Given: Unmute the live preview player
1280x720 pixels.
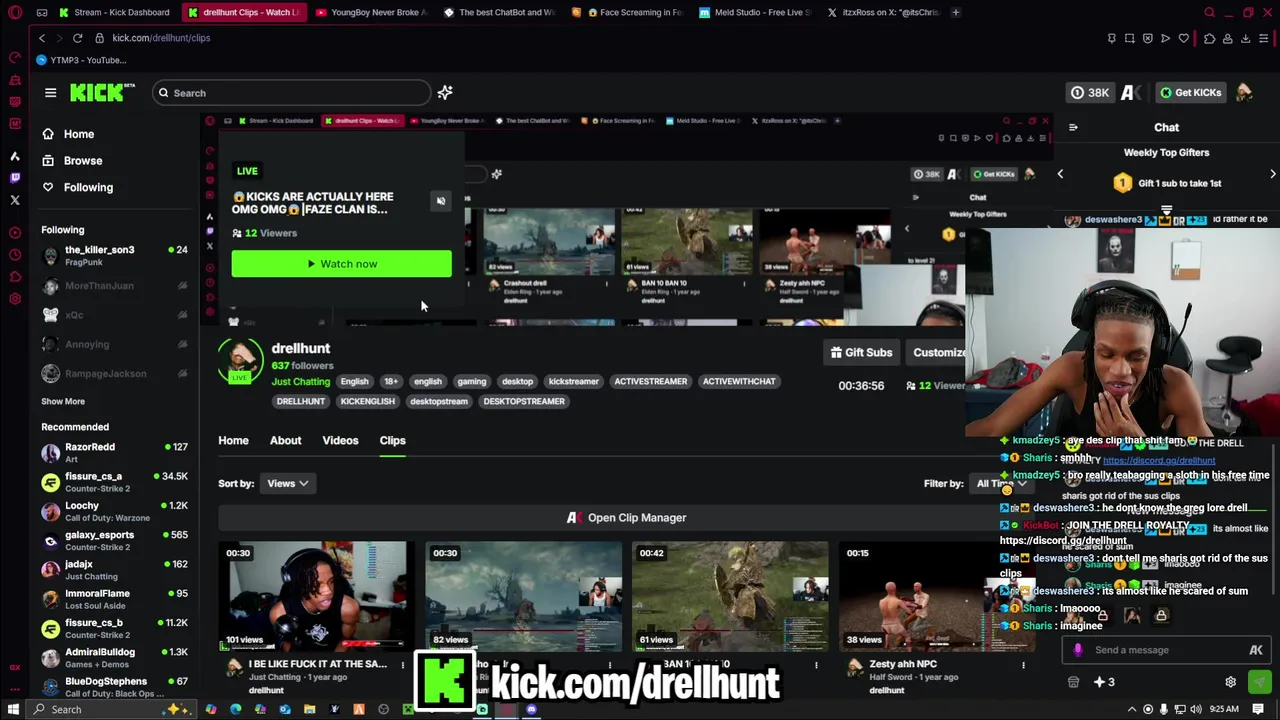Looking at the screenshot, I should click(x=440, y=201).
